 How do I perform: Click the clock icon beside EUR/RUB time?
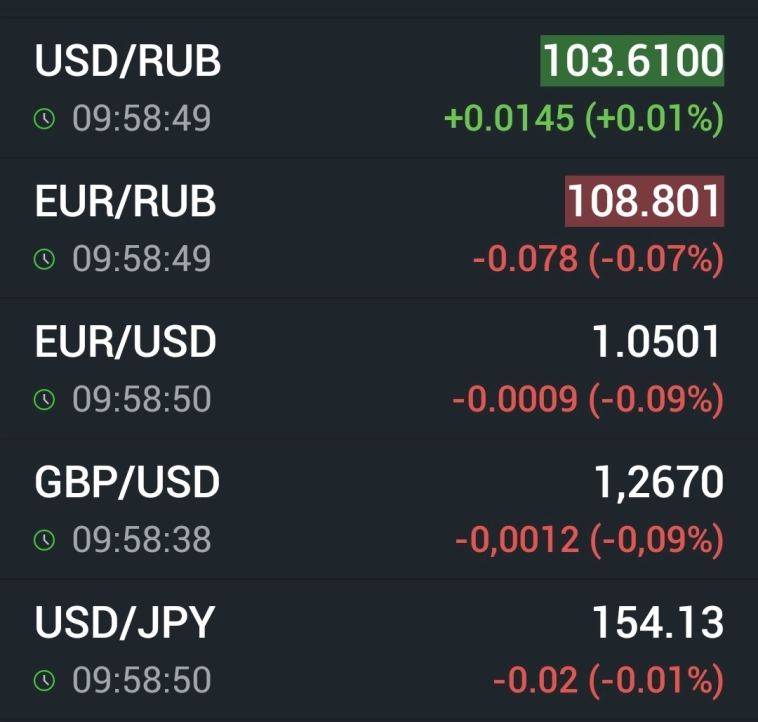(44, 259)
